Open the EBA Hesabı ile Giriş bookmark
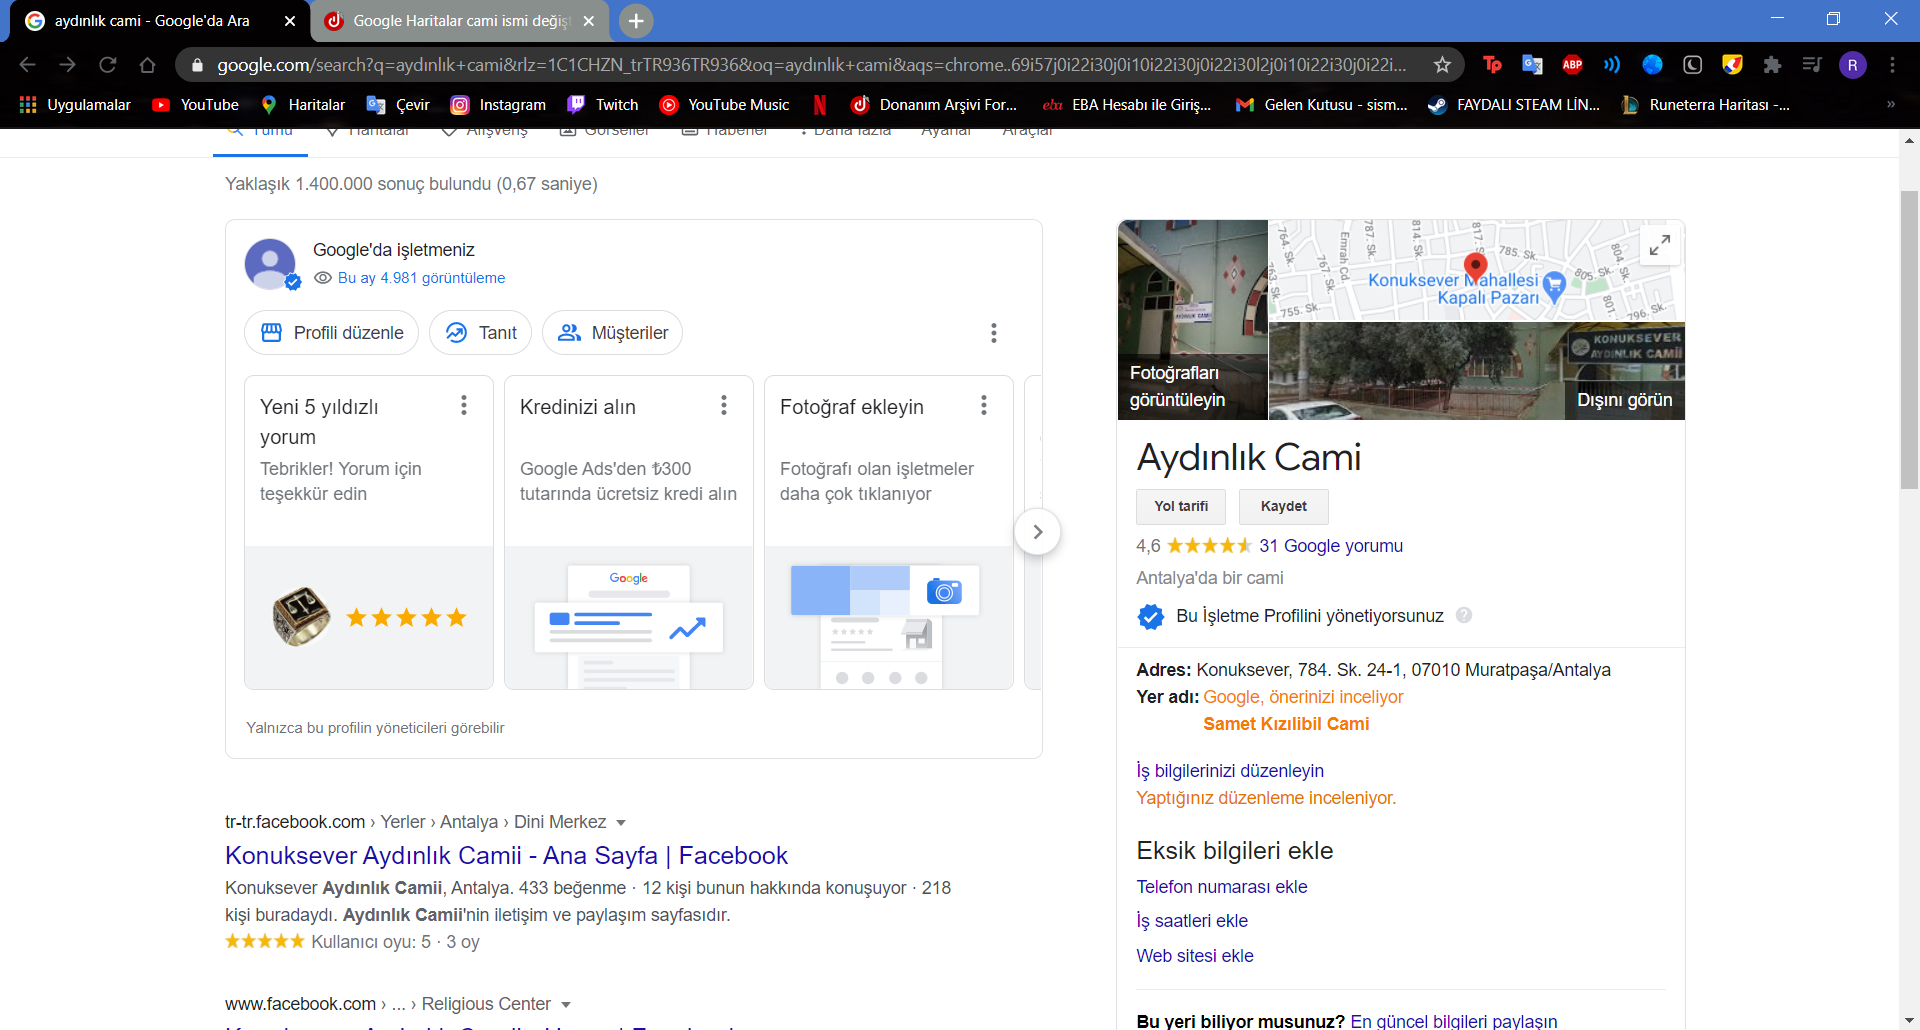The height and width of the screenshot is (1030, 1920). pos(1127,105)
